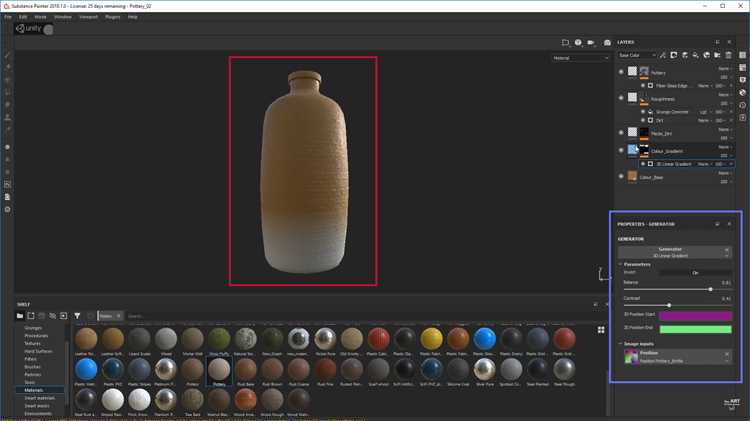
Task: Open the File menu
Action: click(8, 17)
